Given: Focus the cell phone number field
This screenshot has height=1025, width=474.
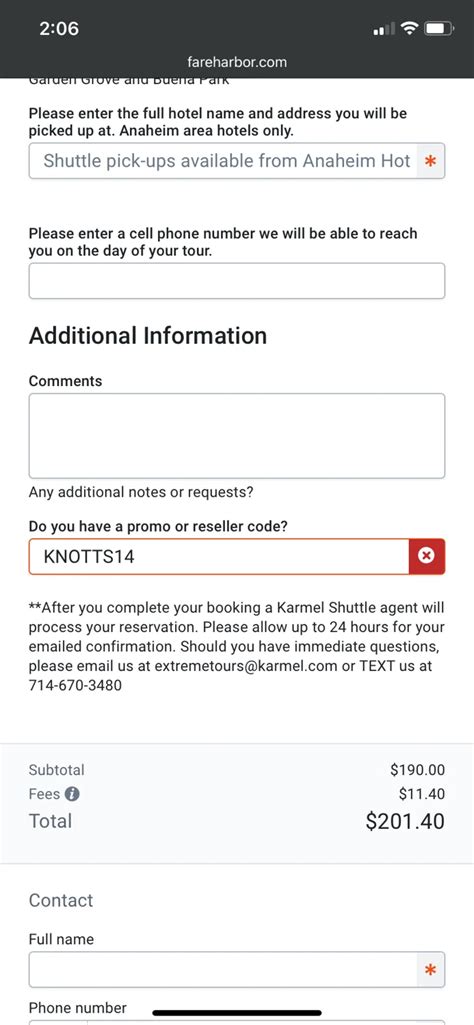Looking at the screenshot, I should [x=237, y=281].
